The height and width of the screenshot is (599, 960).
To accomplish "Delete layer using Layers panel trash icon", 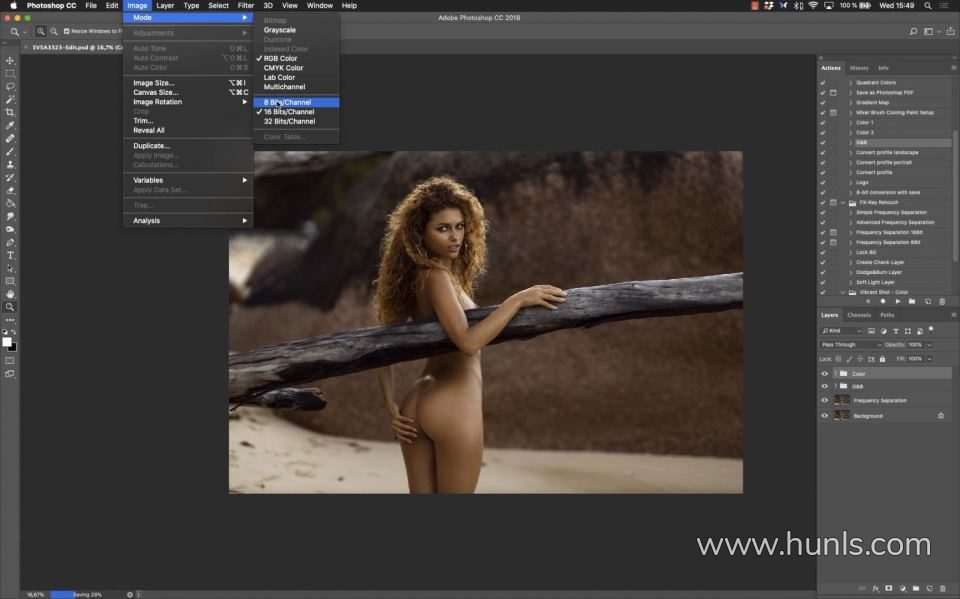I will (x=944, y=588).
